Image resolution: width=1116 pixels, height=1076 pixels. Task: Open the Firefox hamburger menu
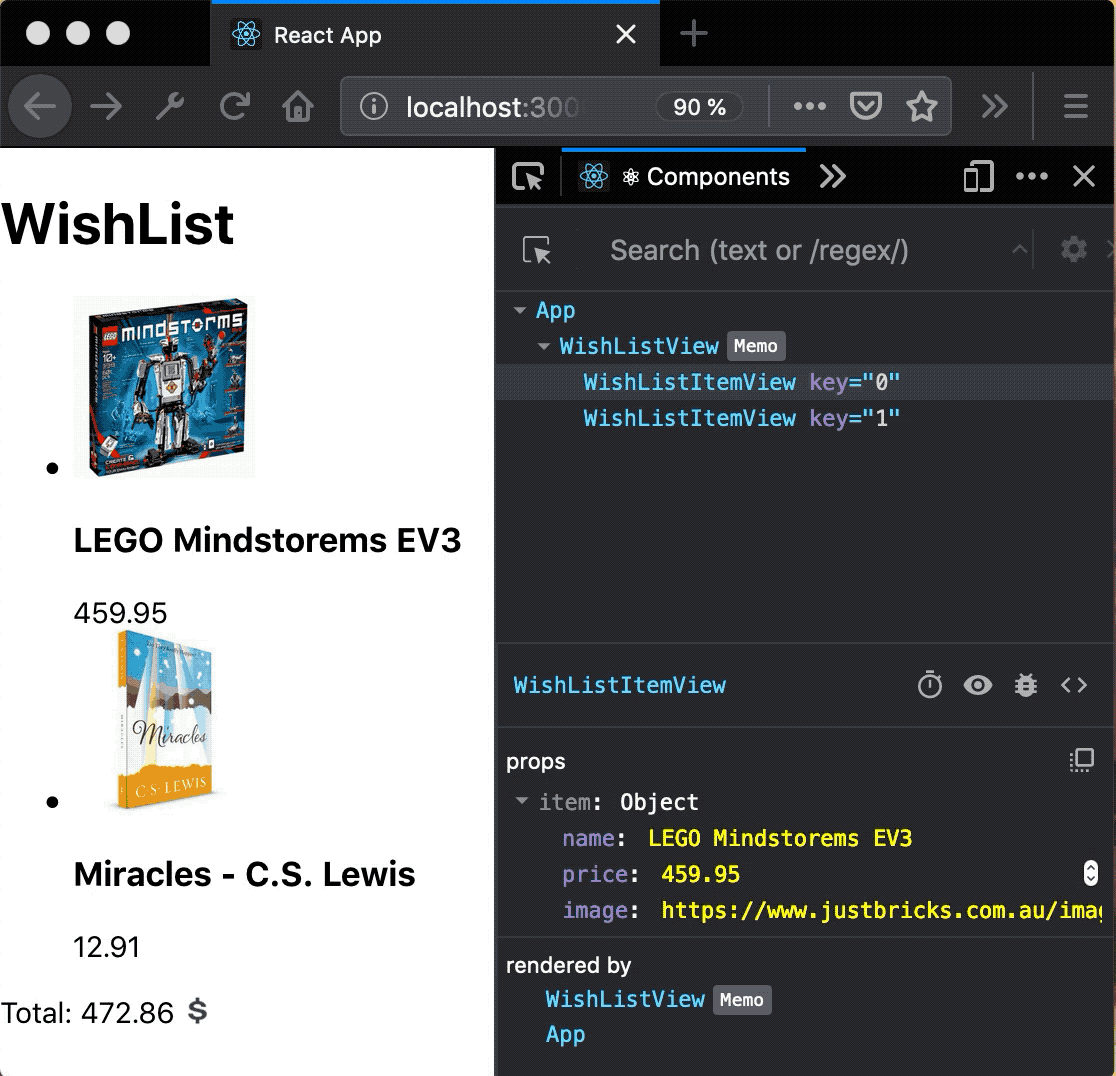1075,107
